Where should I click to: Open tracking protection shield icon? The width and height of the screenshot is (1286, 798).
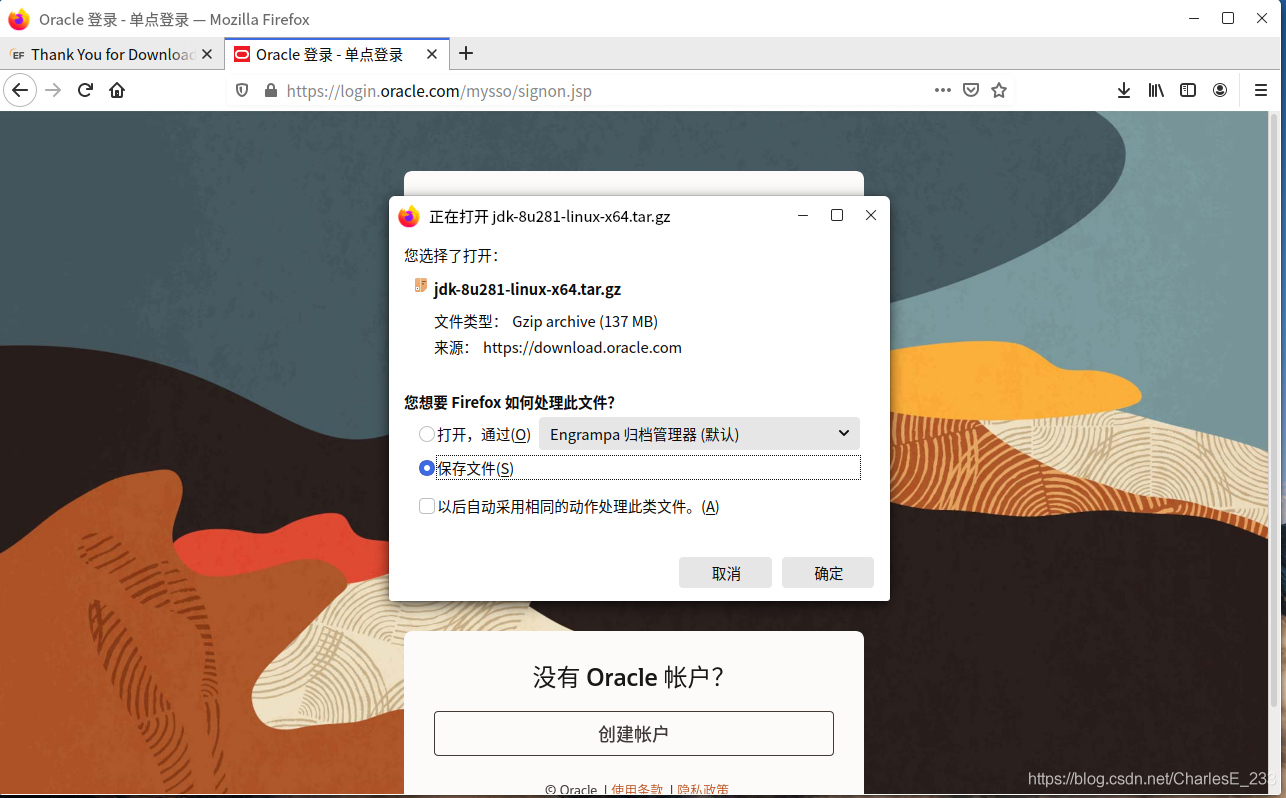point(242,90)
